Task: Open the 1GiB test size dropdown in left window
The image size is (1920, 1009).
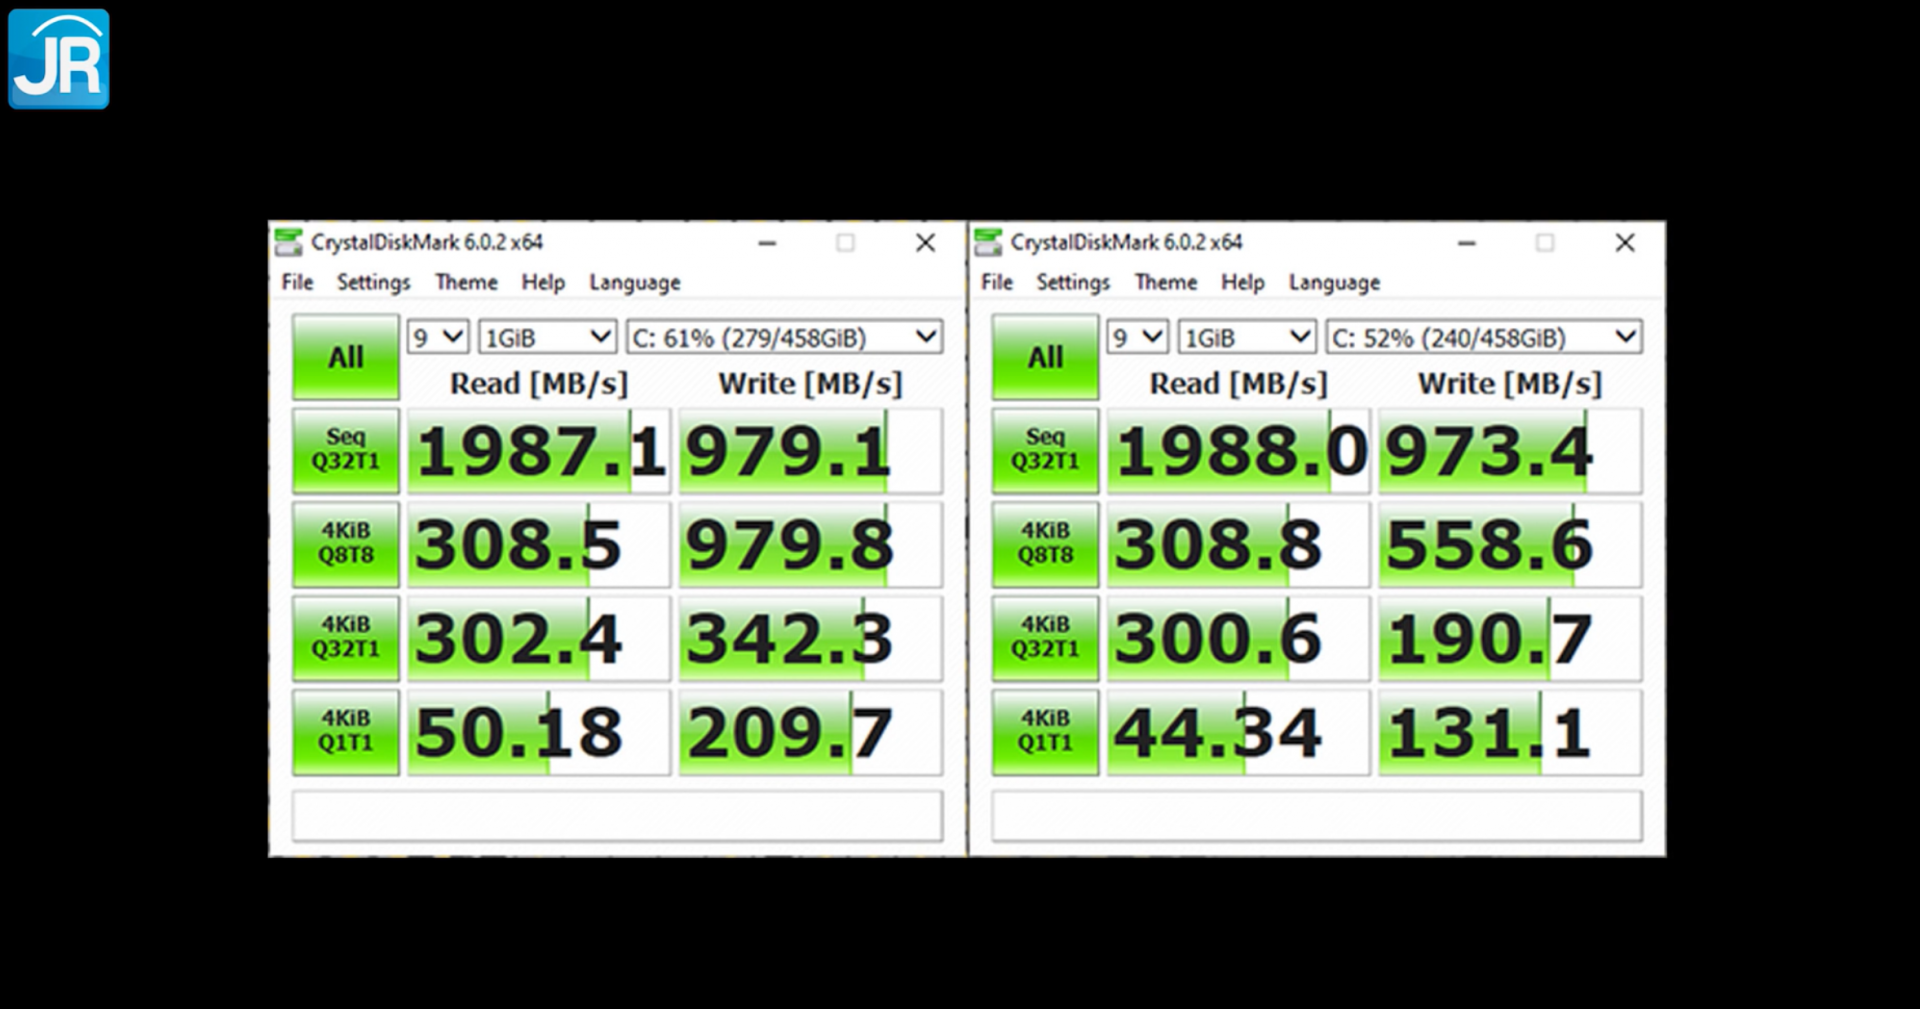Action: (x=547, y=336)
